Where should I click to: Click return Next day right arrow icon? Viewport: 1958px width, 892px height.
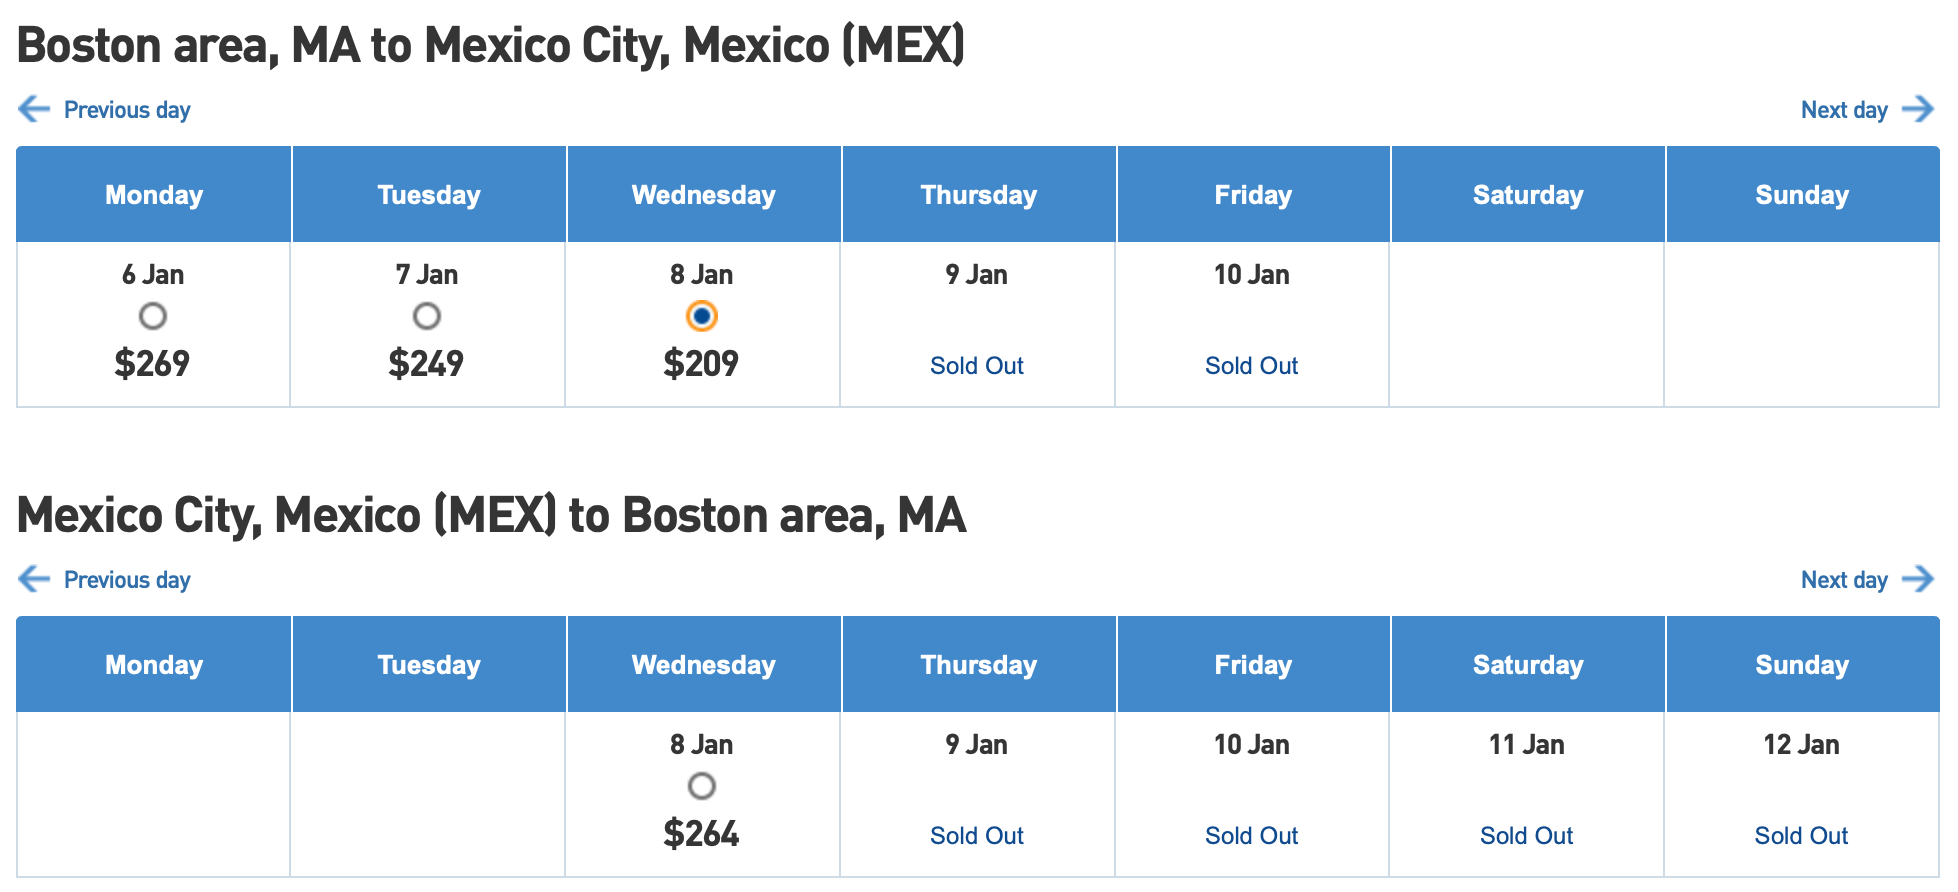click(1918, 579)
